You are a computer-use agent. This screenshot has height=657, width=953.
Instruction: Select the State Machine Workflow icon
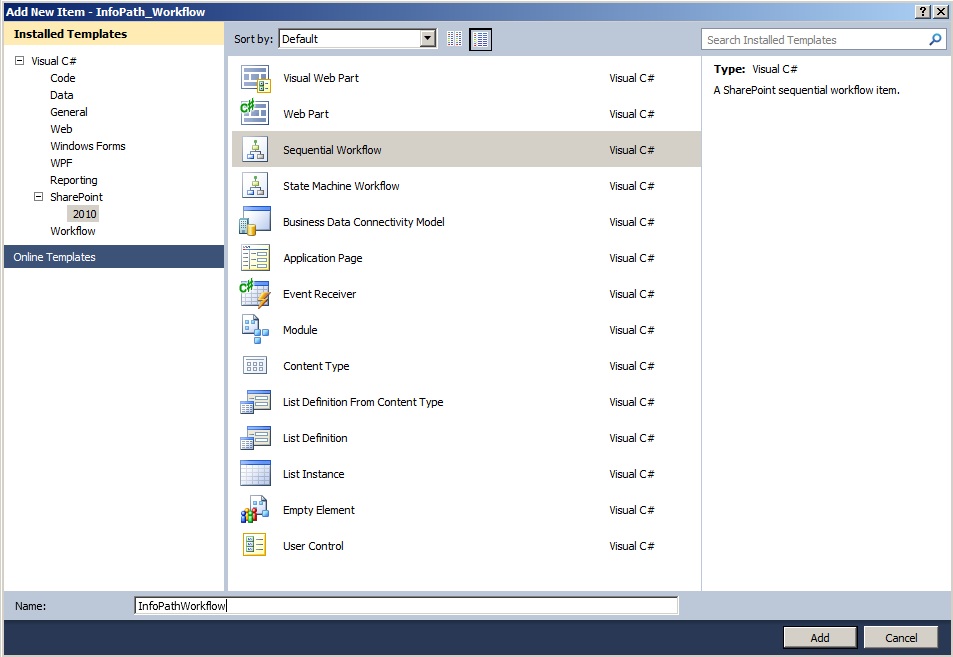pyautogui.click(x=255, y=185)
